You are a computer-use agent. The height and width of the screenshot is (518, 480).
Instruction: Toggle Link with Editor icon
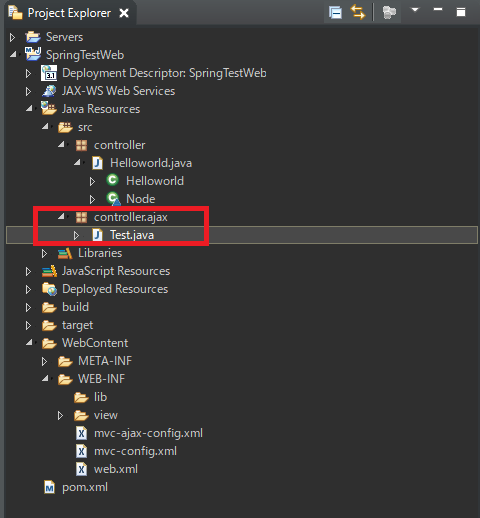[x=358, y=13]
